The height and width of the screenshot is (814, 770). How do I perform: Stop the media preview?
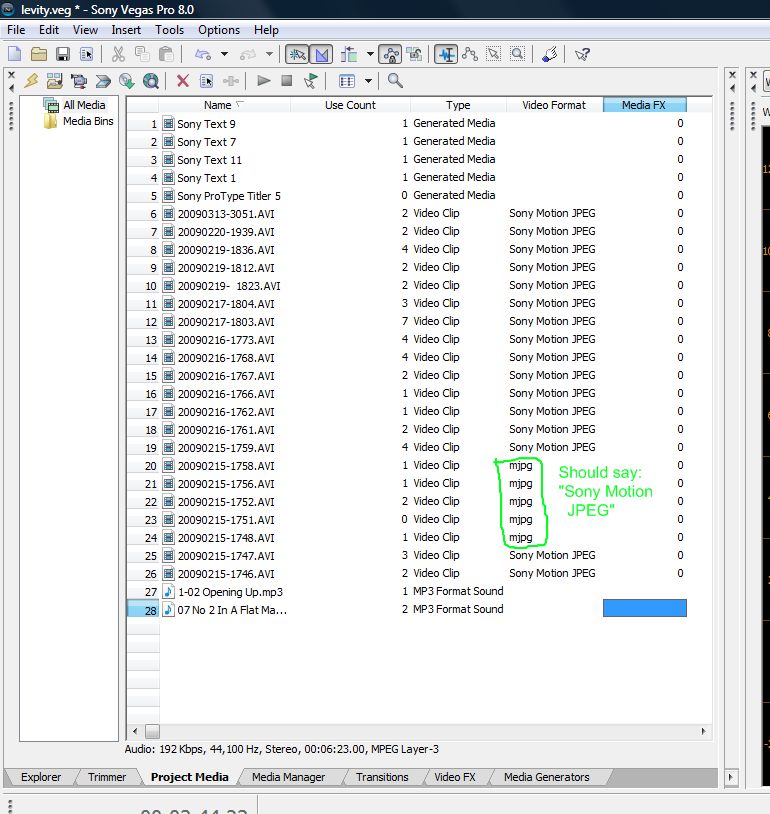pos(286,81)
